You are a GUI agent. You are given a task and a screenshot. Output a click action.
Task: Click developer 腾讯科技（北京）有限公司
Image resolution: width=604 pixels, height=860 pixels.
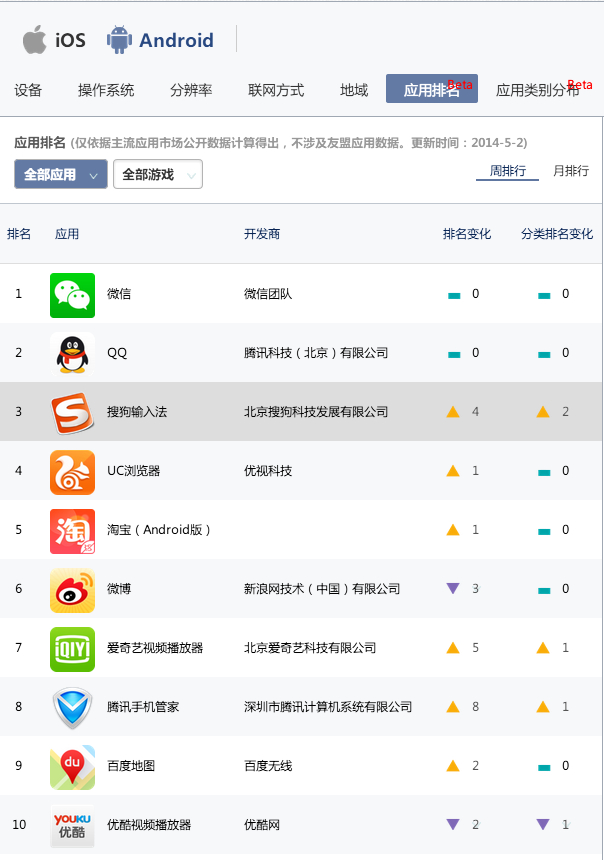coord(316,353)
